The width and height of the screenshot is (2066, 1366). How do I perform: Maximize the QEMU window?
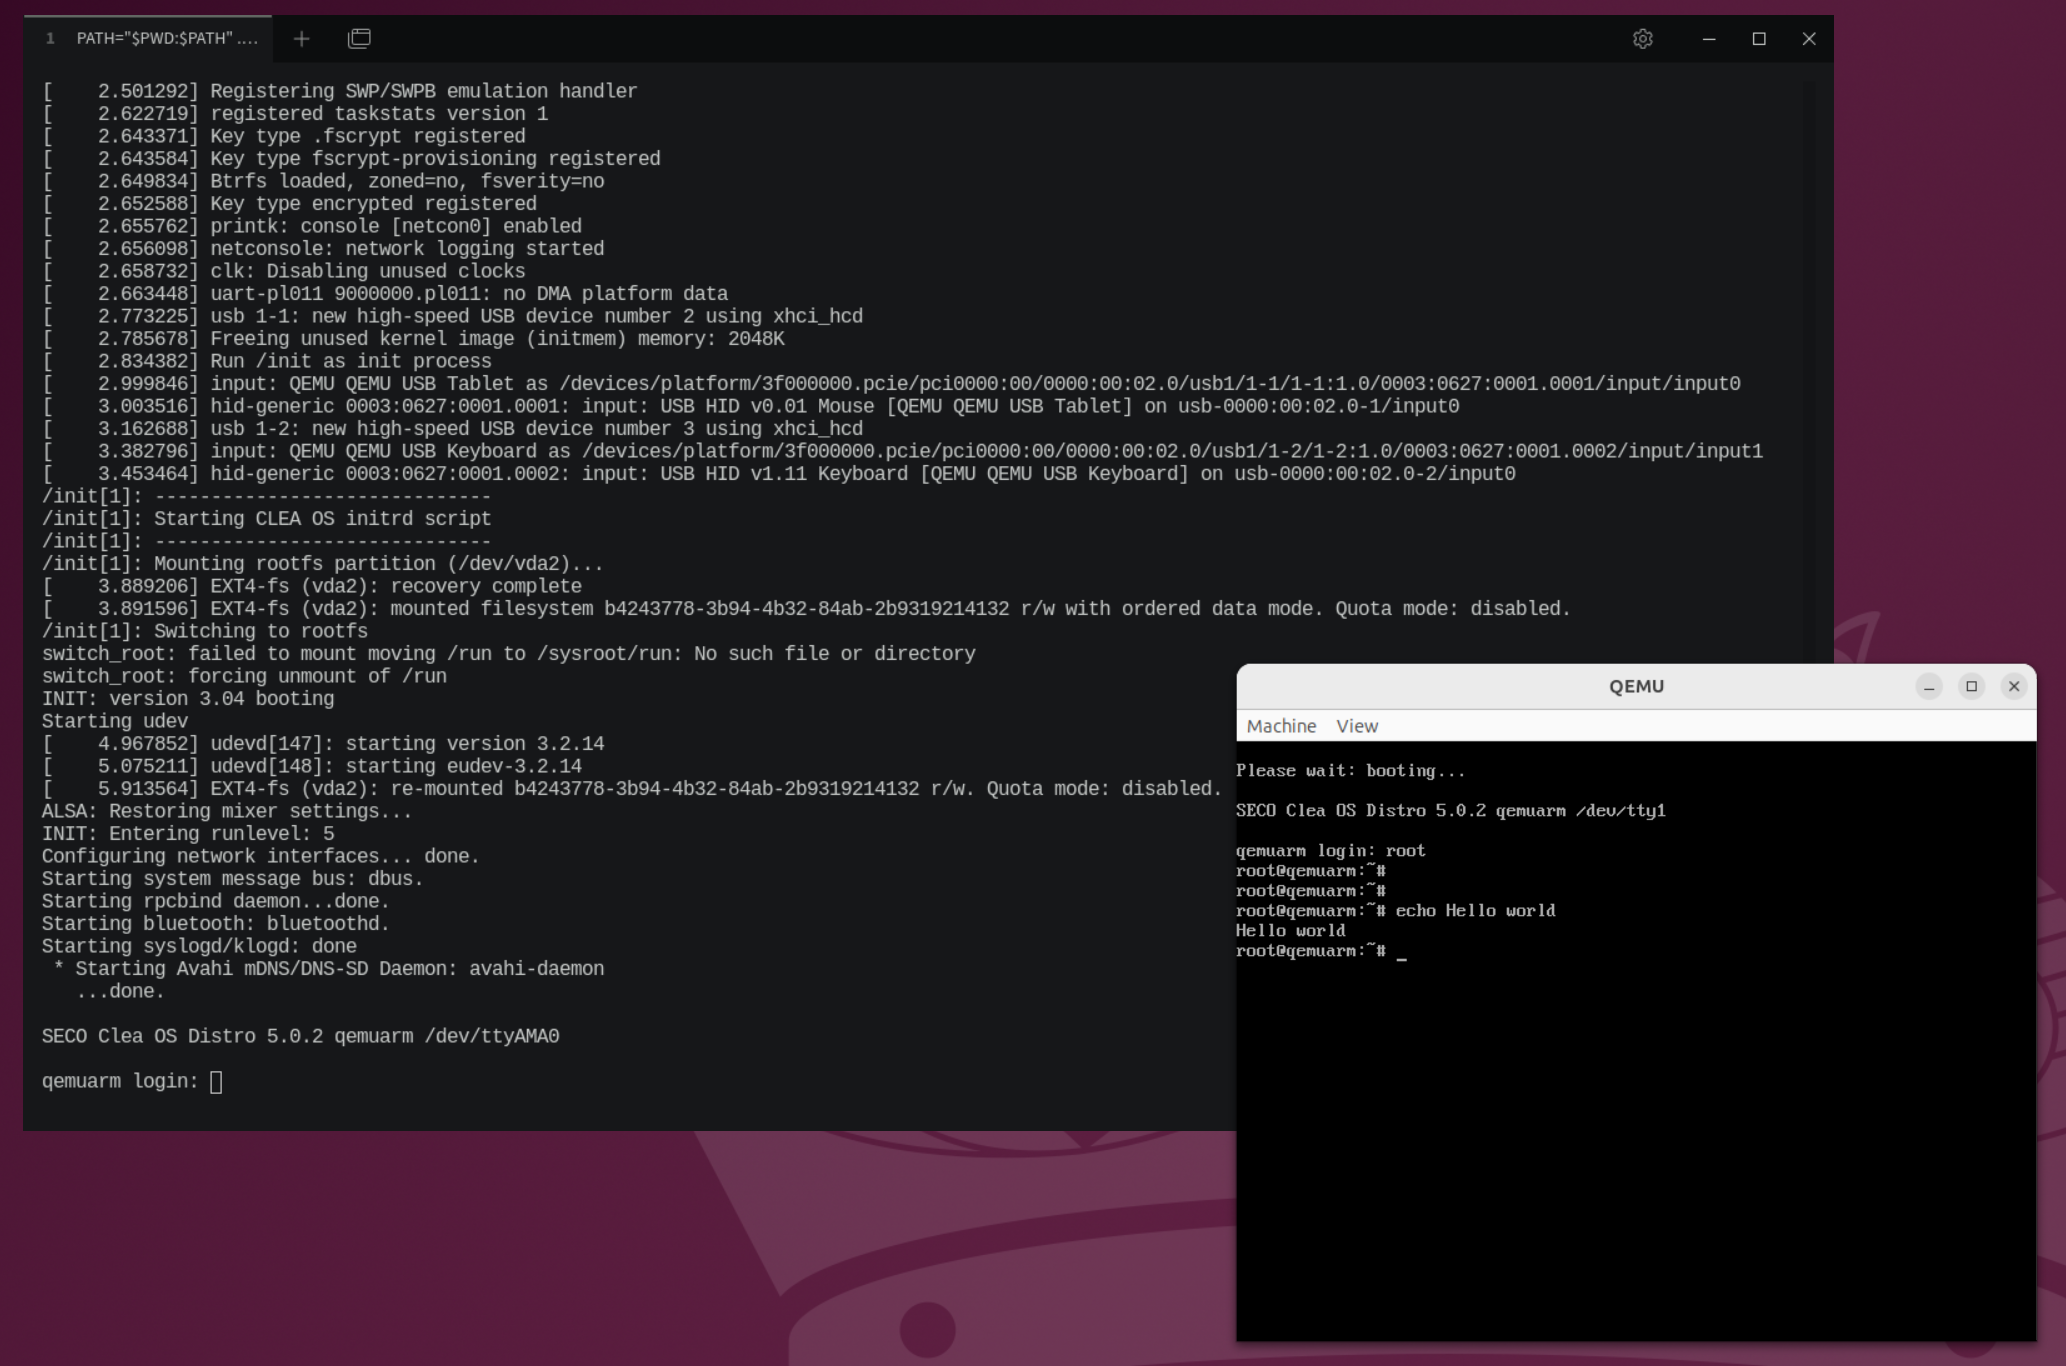(1970, 686)
